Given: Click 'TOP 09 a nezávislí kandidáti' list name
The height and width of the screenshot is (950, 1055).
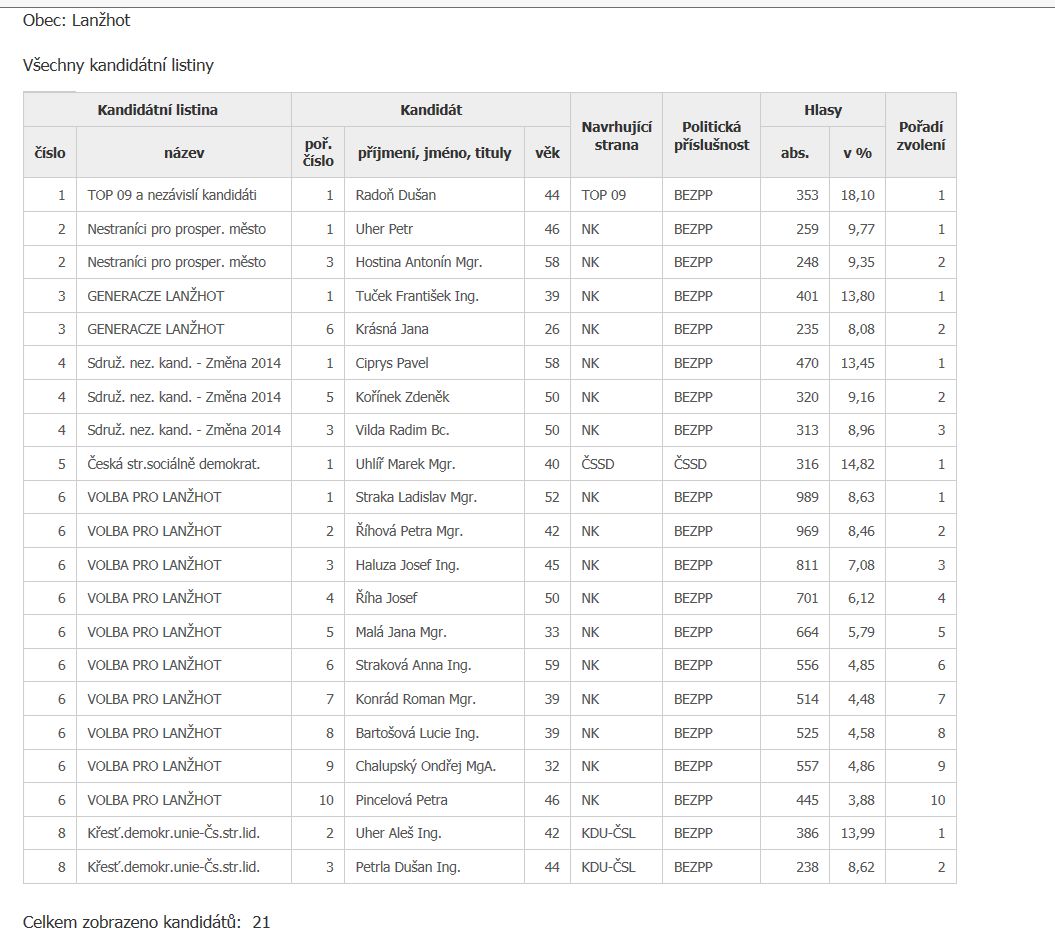Looking at the screenshot, I should (172, 195).
